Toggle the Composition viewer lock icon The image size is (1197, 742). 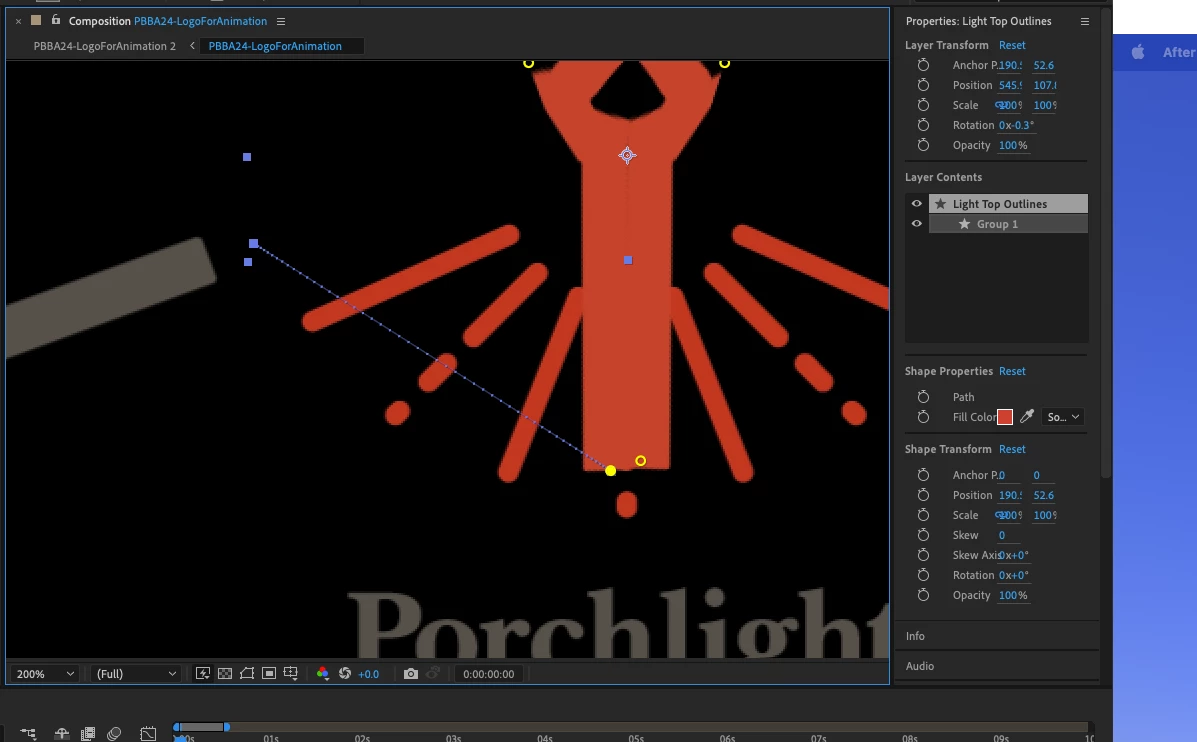point(56,21)
